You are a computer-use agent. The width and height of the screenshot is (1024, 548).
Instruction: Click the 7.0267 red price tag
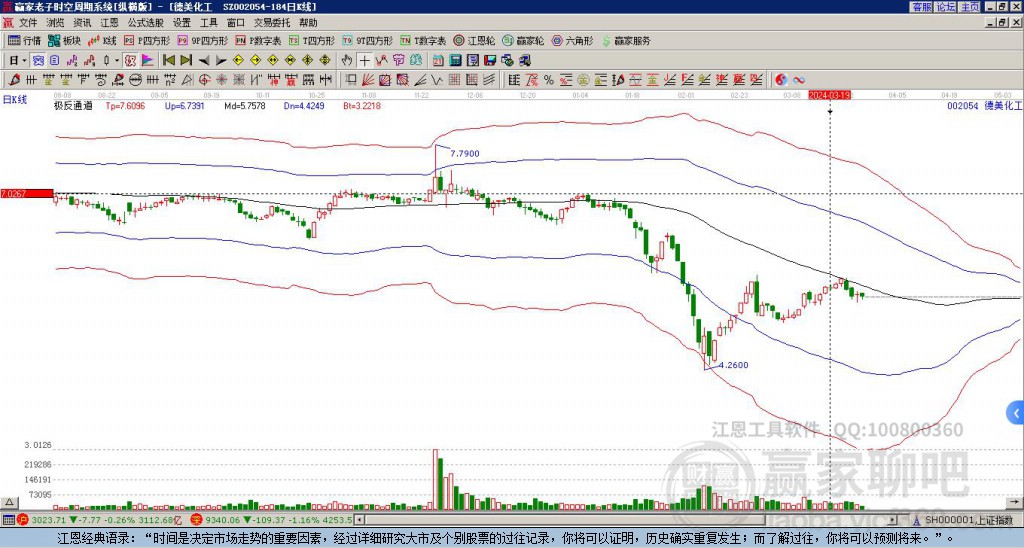pos(27,193)
